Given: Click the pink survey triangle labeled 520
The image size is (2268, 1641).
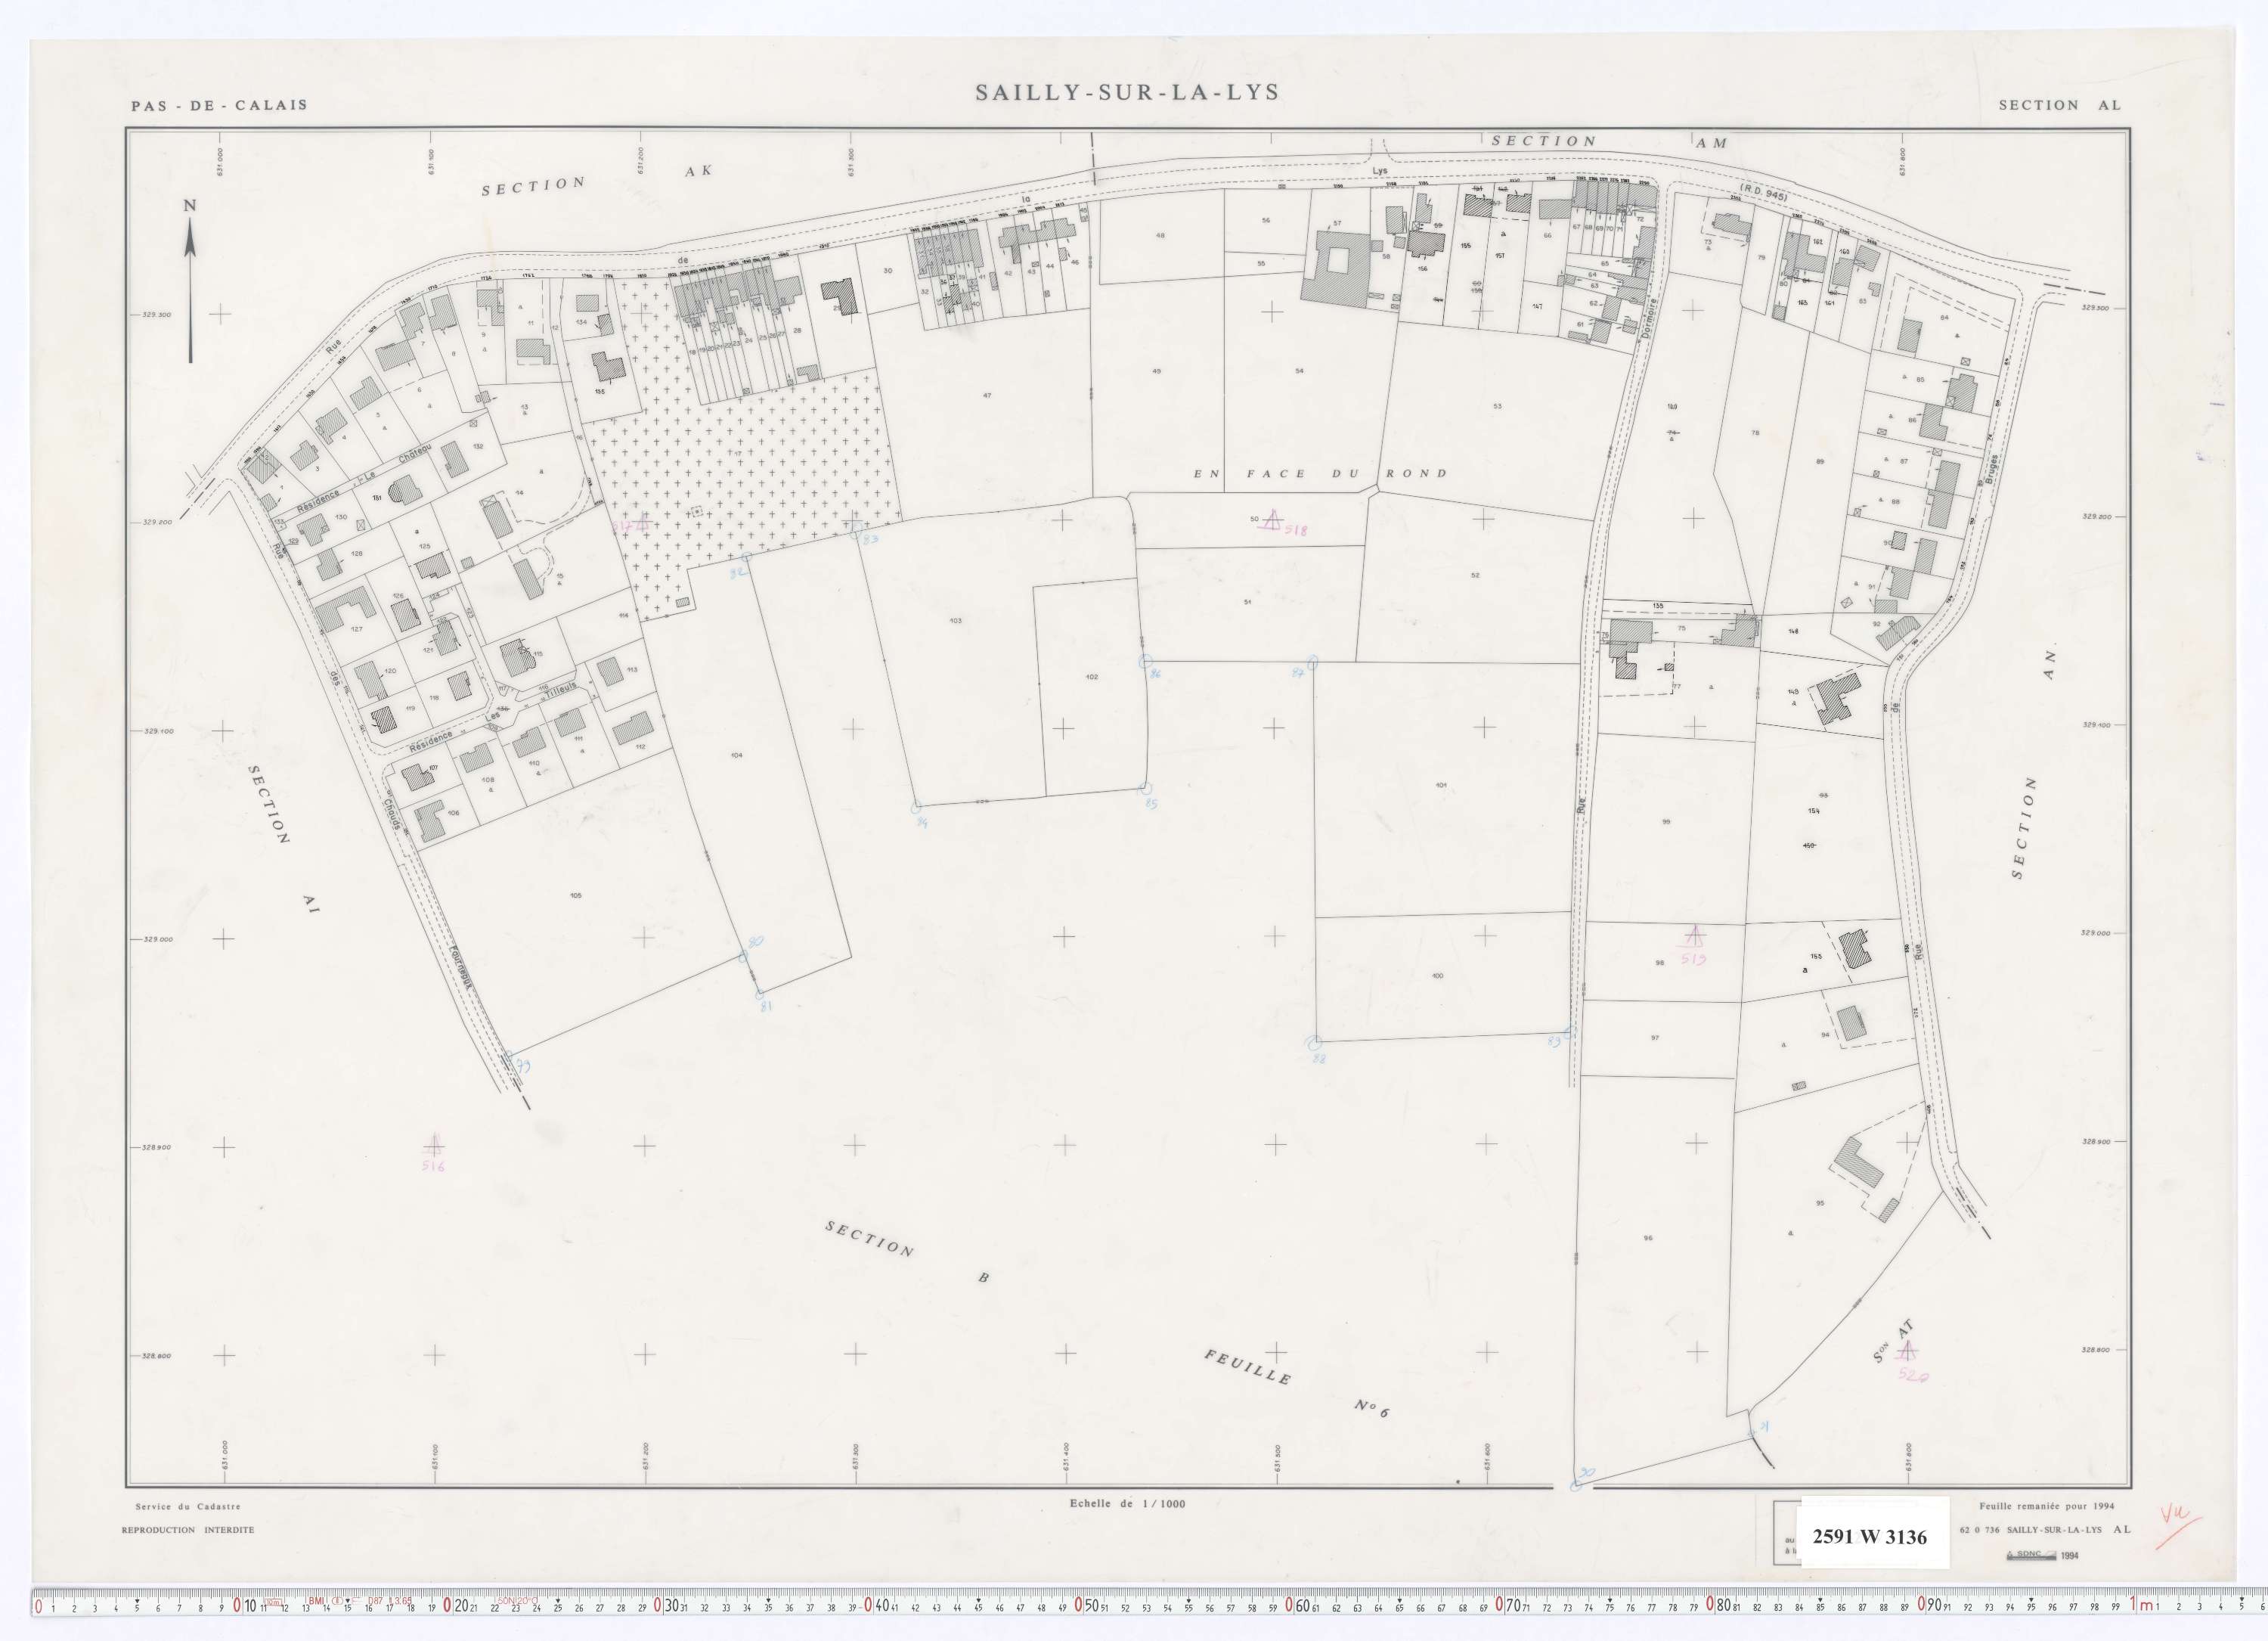Looking at the screenshot, I should tap(1907, 1353).
